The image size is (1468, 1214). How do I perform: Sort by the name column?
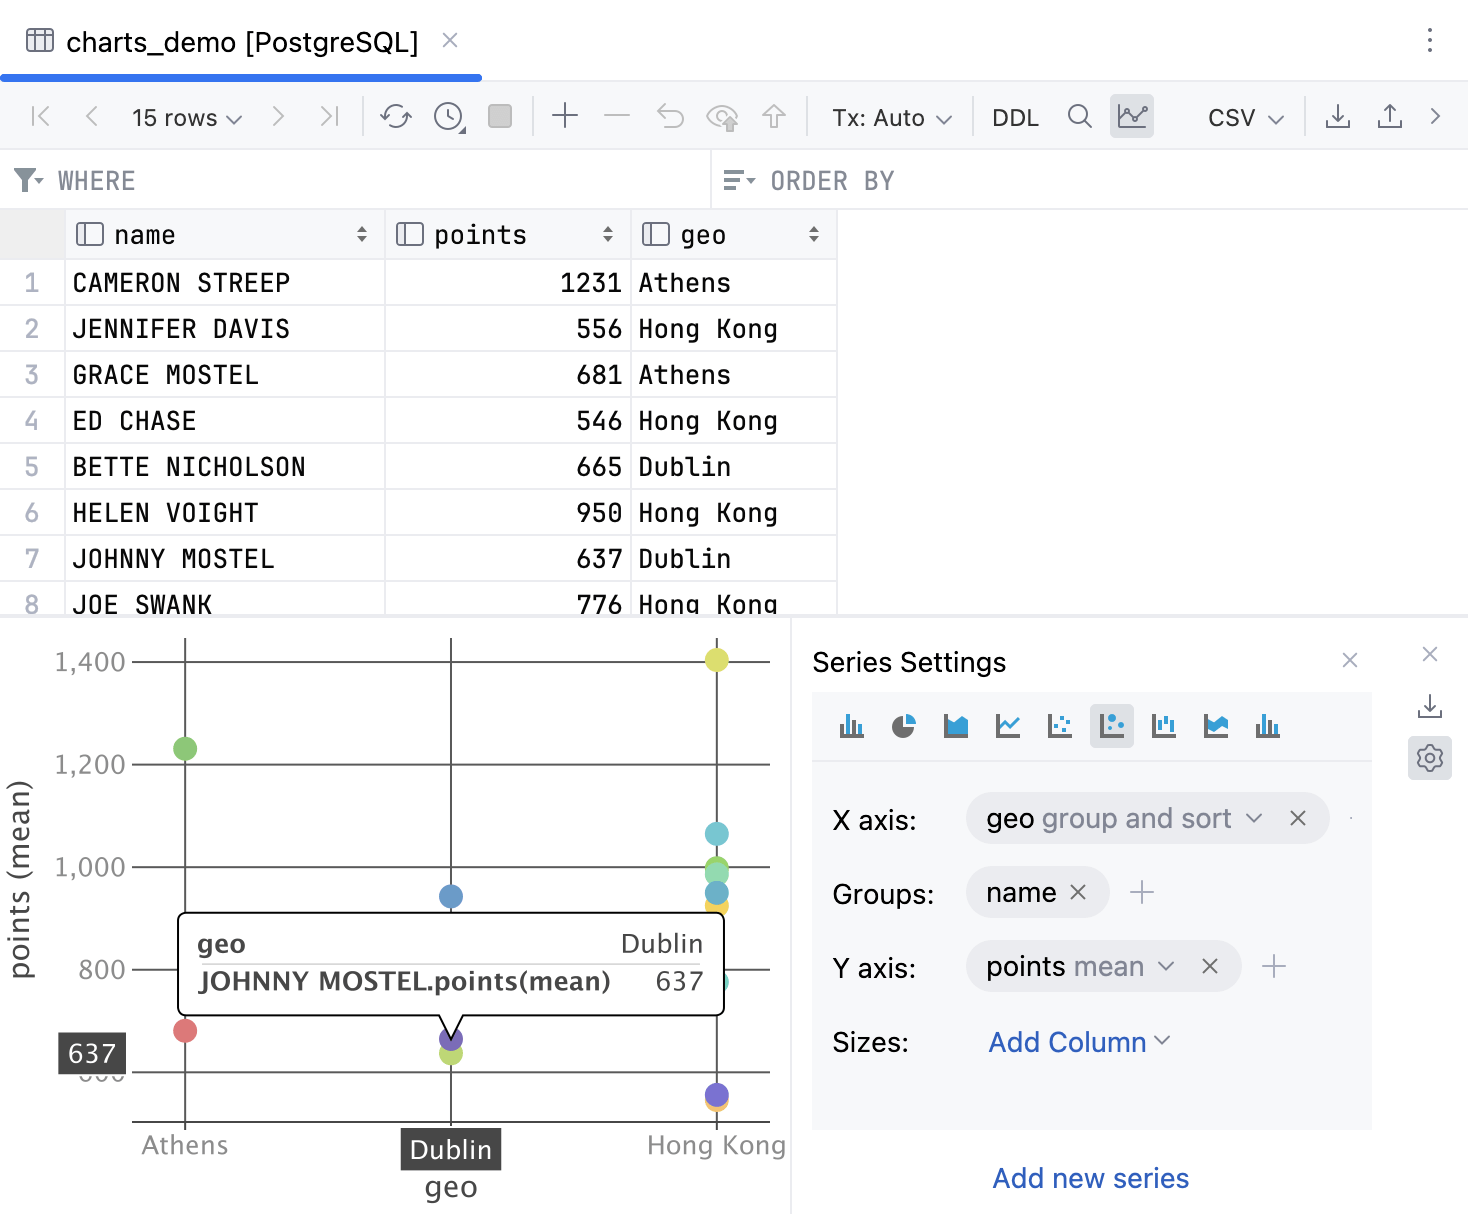tap(362, 233)
